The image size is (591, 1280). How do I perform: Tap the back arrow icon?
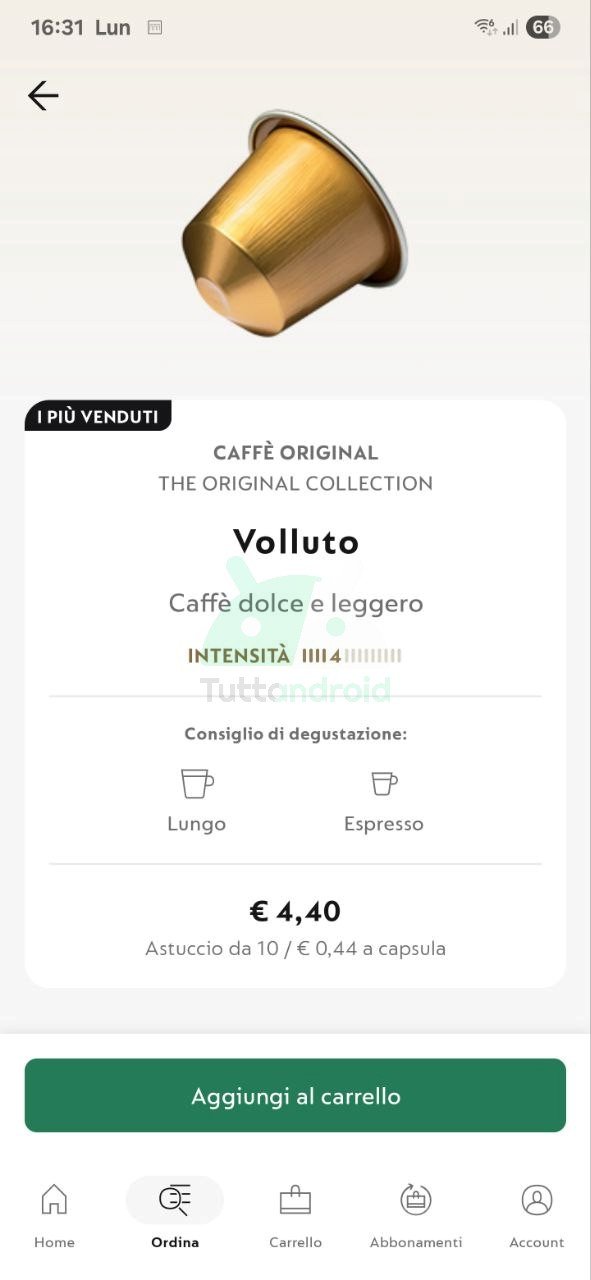(x=43, y=96)
